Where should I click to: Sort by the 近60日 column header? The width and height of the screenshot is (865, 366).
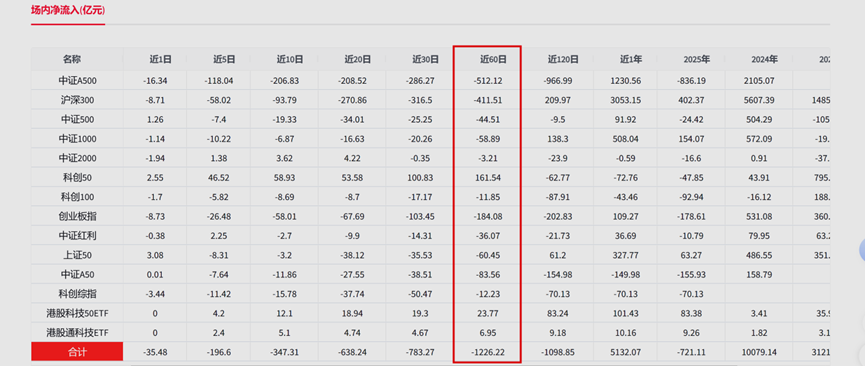[493, 59]
